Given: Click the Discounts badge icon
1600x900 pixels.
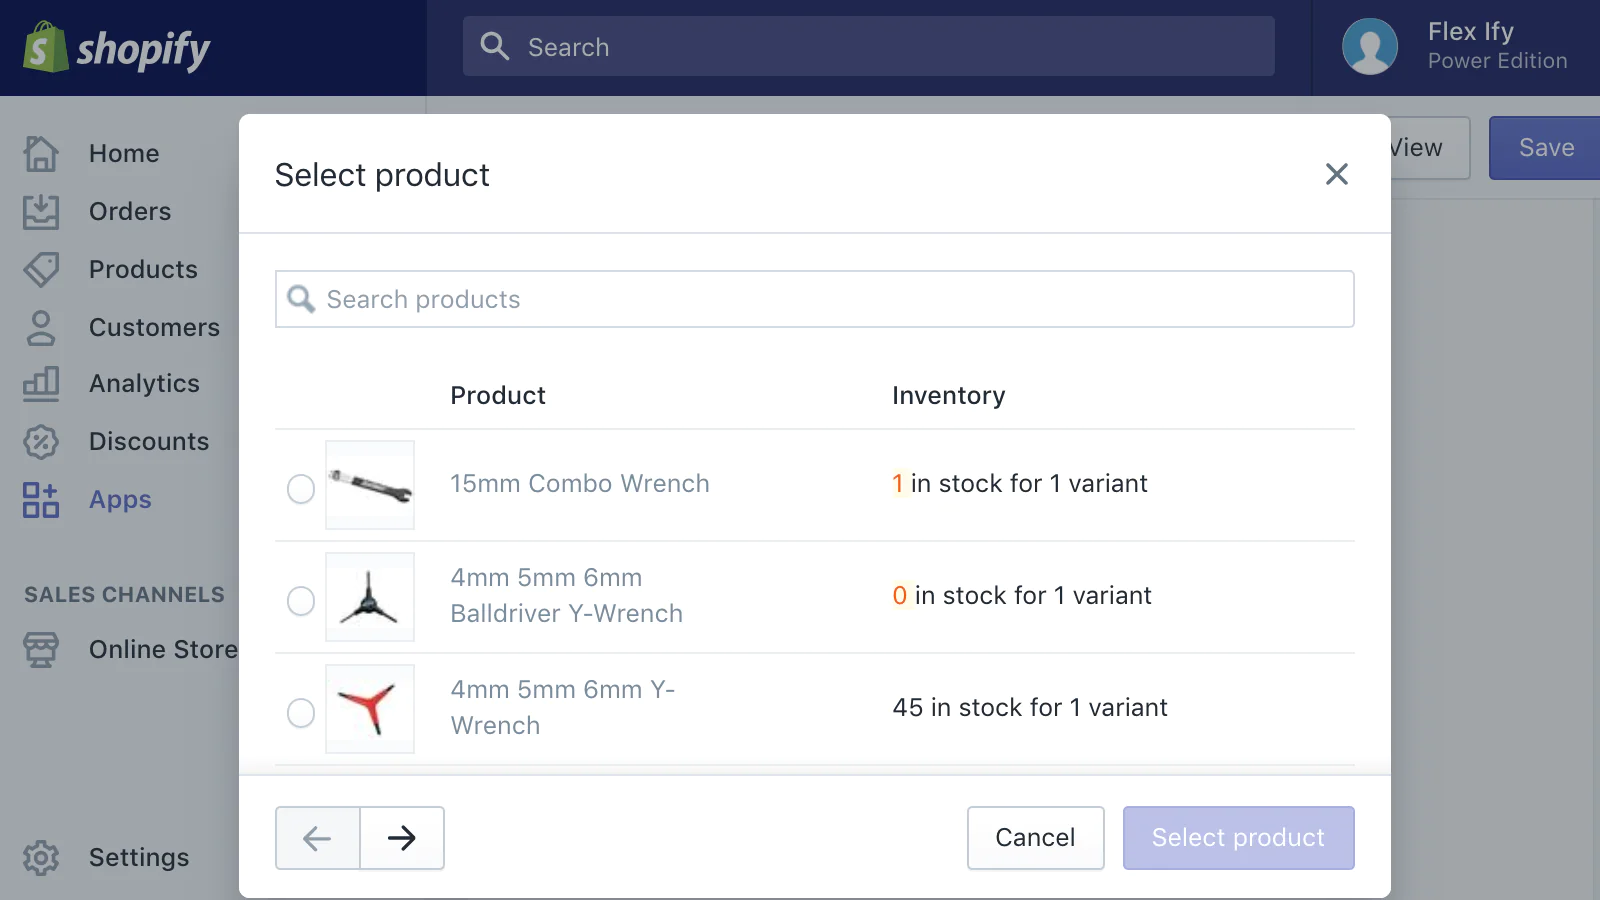Looking at the screenshot, I should tap(41, 442).
